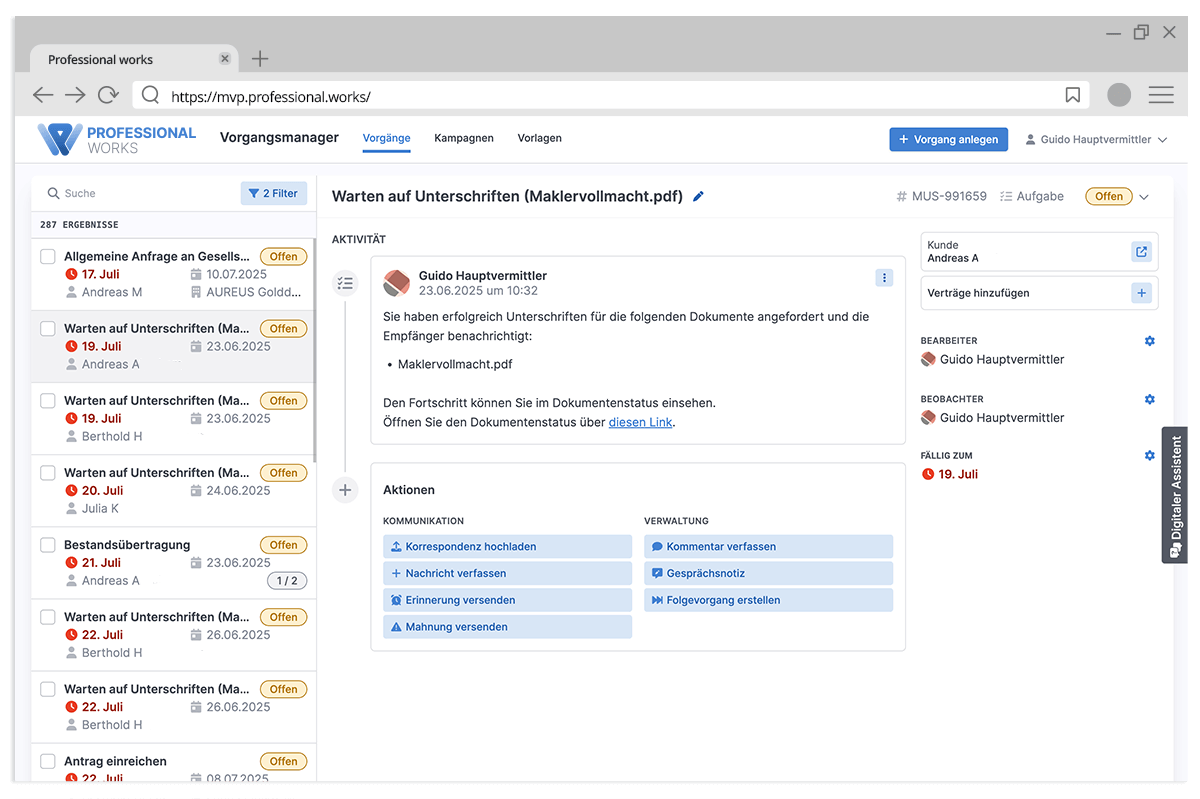Click the gear icon beside FÄLLIG ZUM

click(x=1148, y=454)
